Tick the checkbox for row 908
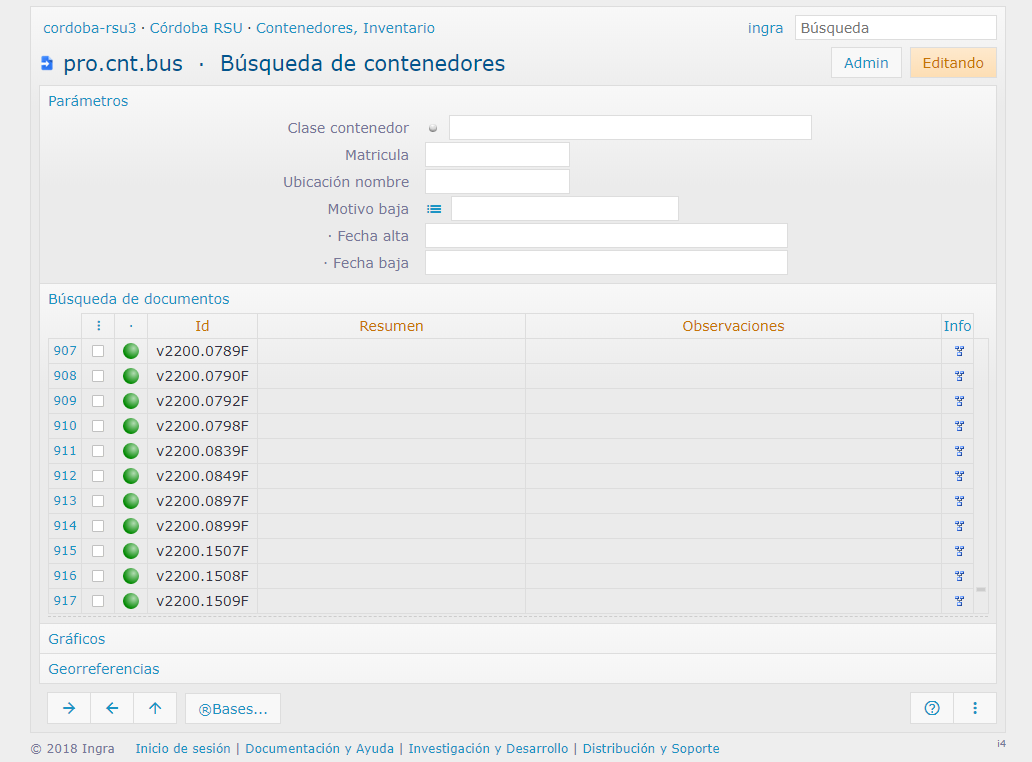This screenshot has height=762, width=1032. click(98, 376)
